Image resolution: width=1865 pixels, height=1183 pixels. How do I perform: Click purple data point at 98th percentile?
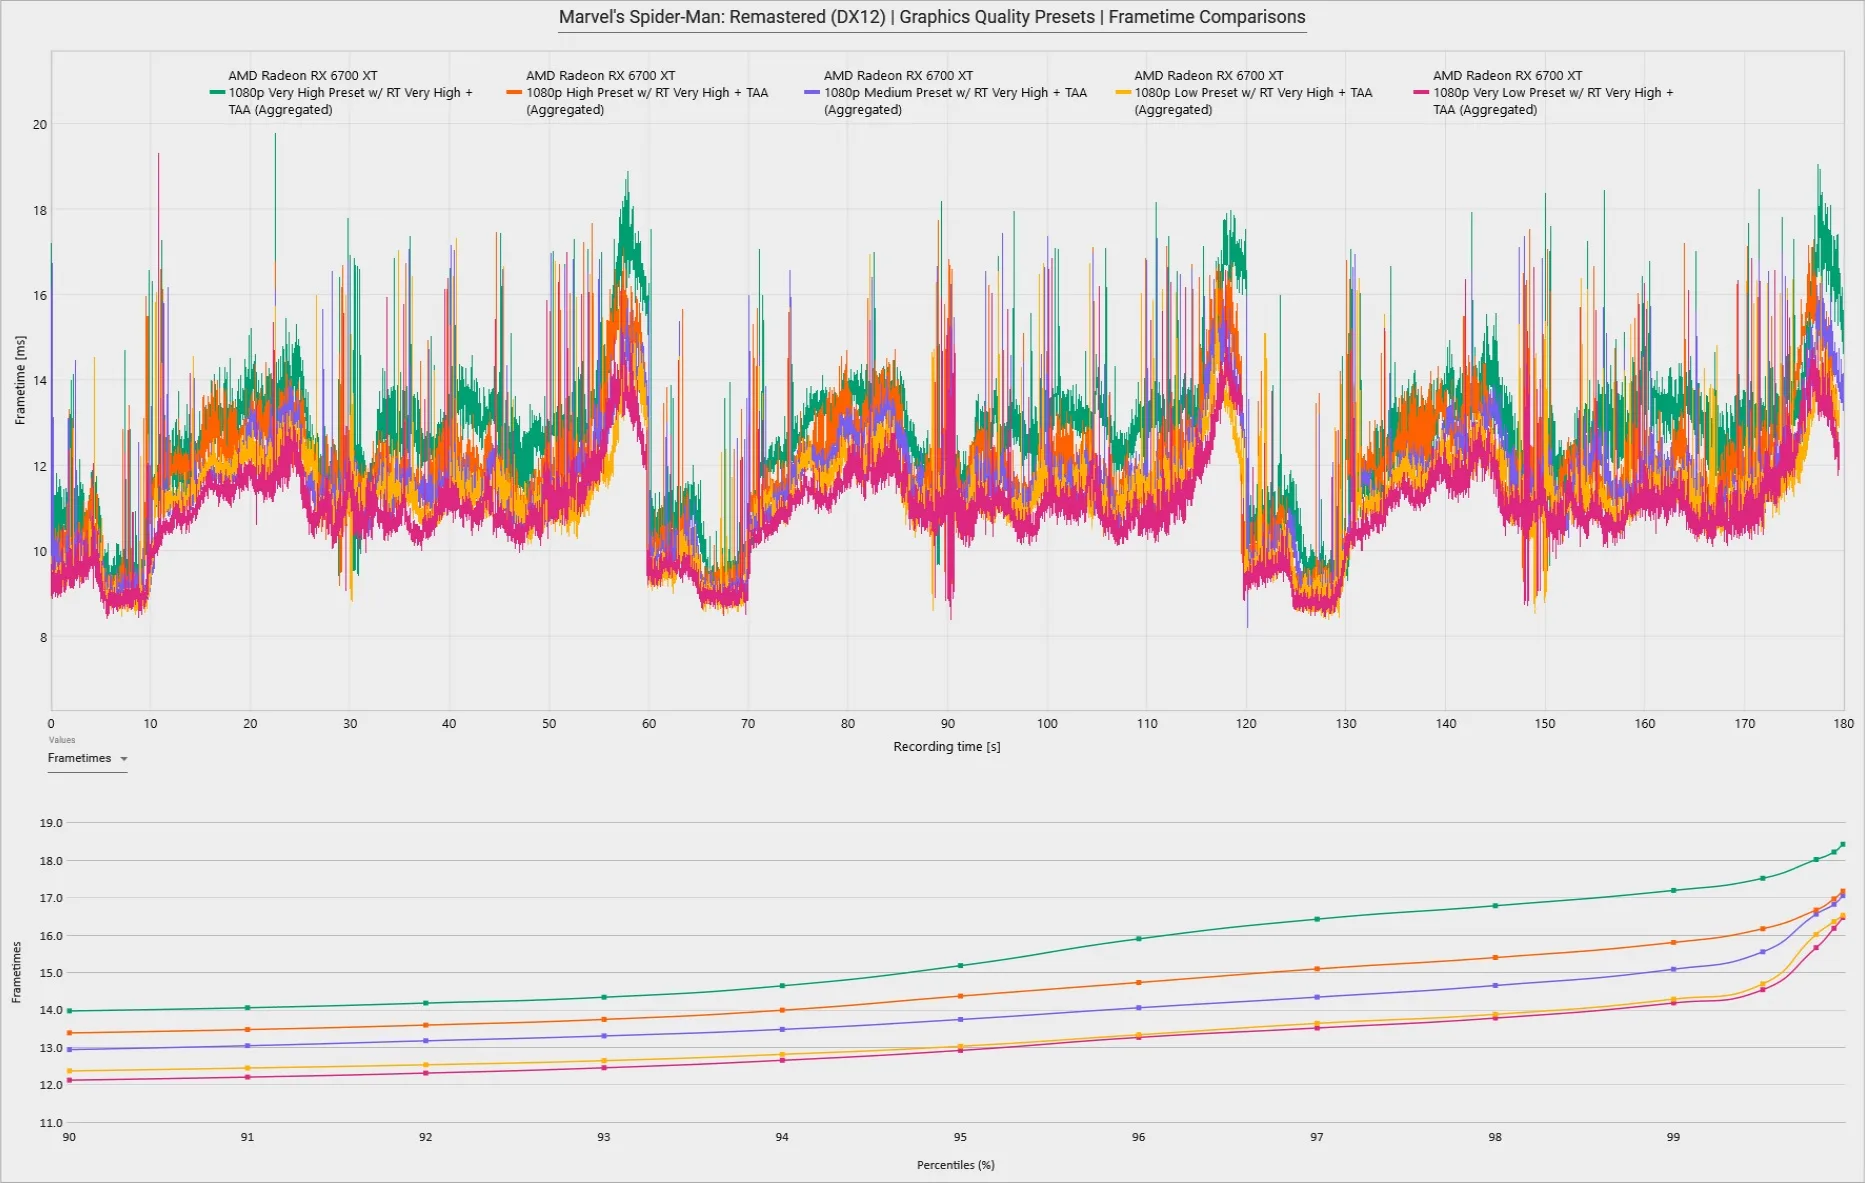tap(1495, 986)
